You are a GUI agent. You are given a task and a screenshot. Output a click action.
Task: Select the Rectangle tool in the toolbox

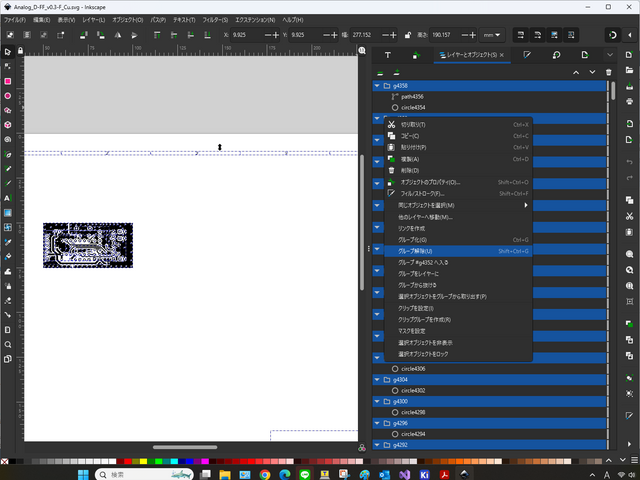(8, 82)
